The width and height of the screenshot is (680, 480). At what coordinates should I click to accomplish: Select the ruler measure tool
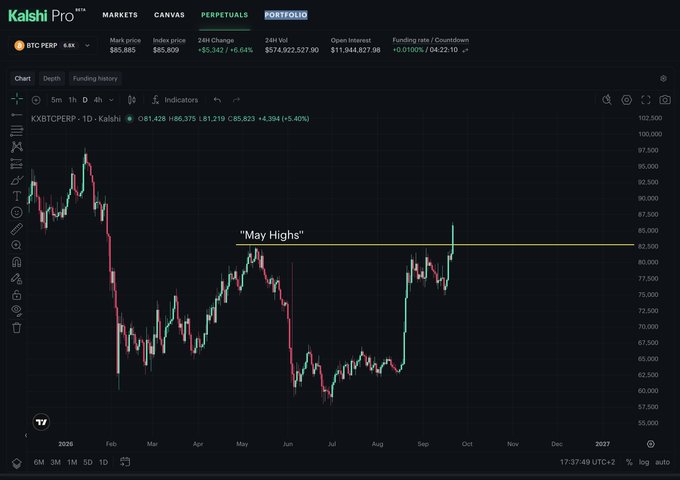click(16, 229)
